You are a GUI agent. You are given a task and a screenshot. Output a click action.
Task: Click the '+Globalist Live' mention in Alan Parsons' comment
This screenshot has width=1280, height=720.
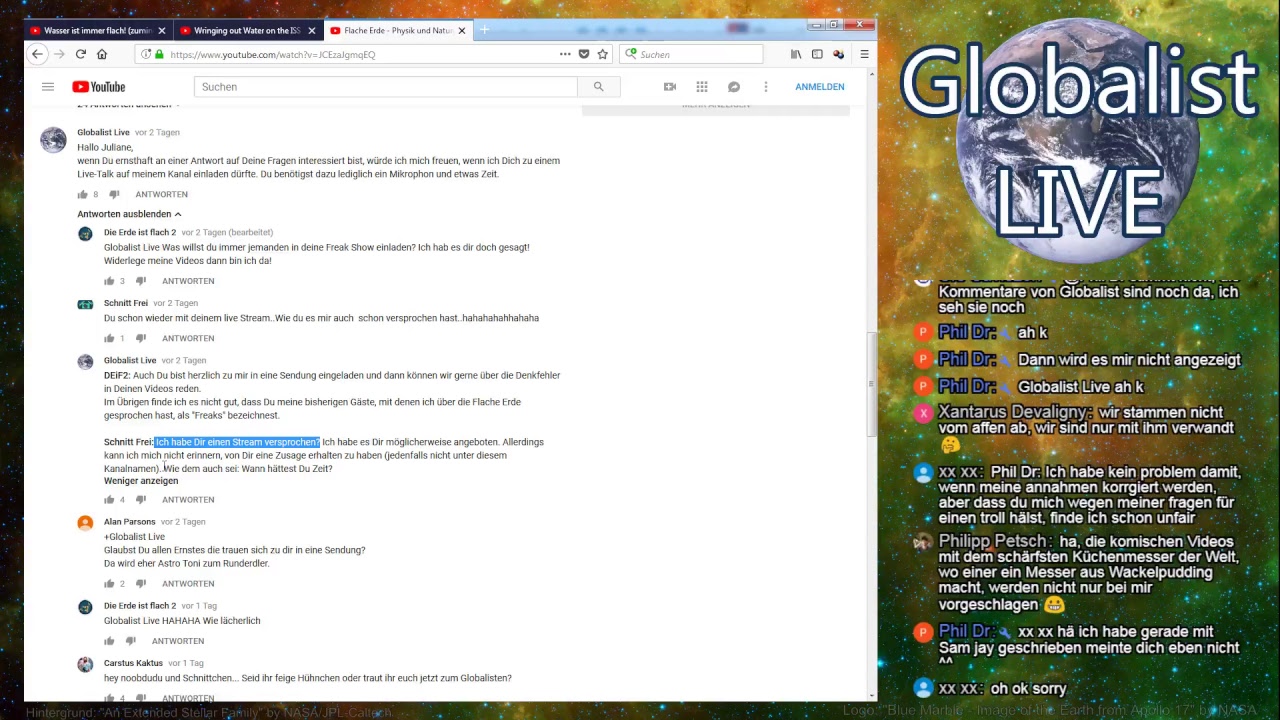click(134, 537)
